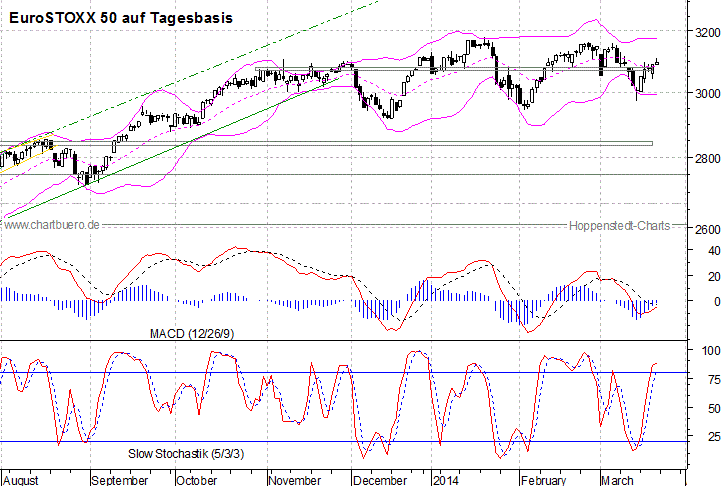Click the 3200 price axis value

(x=708, y=33)
